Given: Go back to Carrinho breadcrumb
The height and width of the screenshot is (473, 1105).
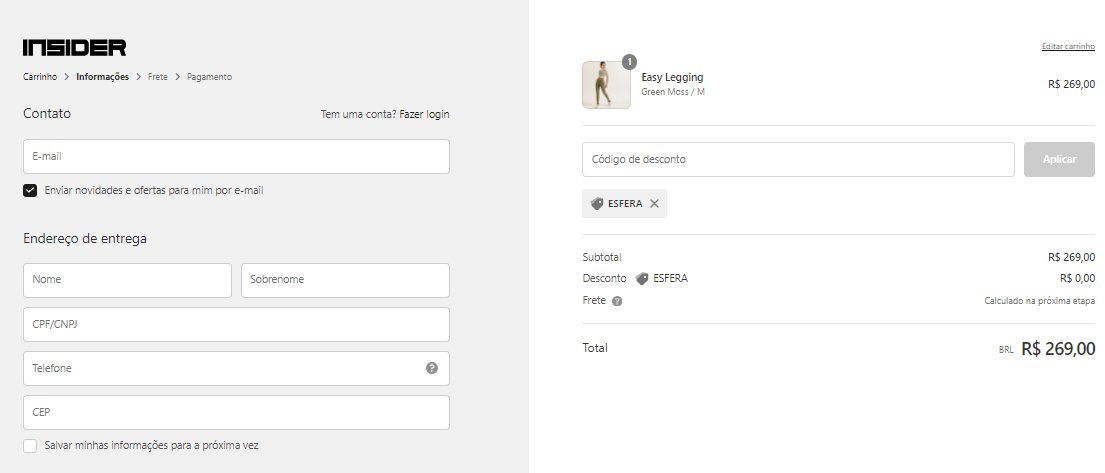Looking at the screenshot, I should pos(40,77).
